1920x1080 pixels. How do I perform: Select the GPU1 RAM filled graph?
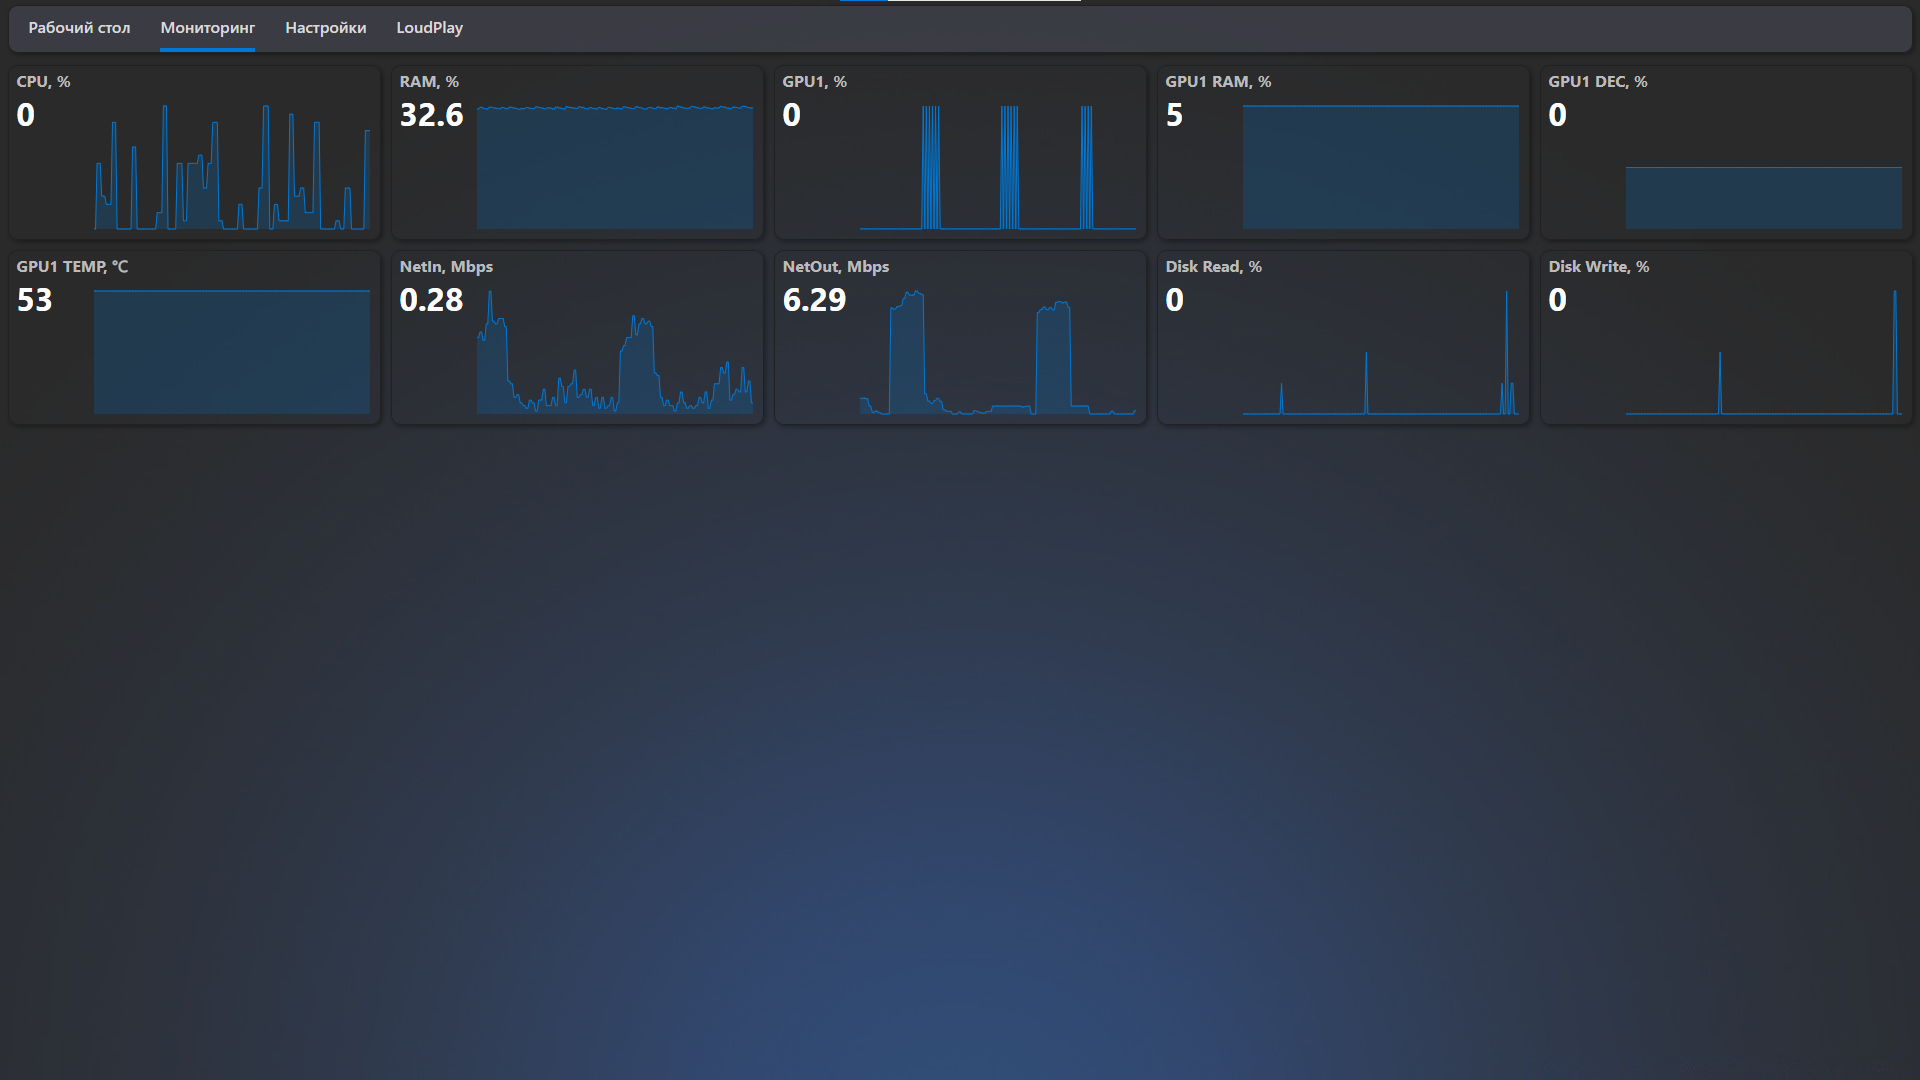1380,168
